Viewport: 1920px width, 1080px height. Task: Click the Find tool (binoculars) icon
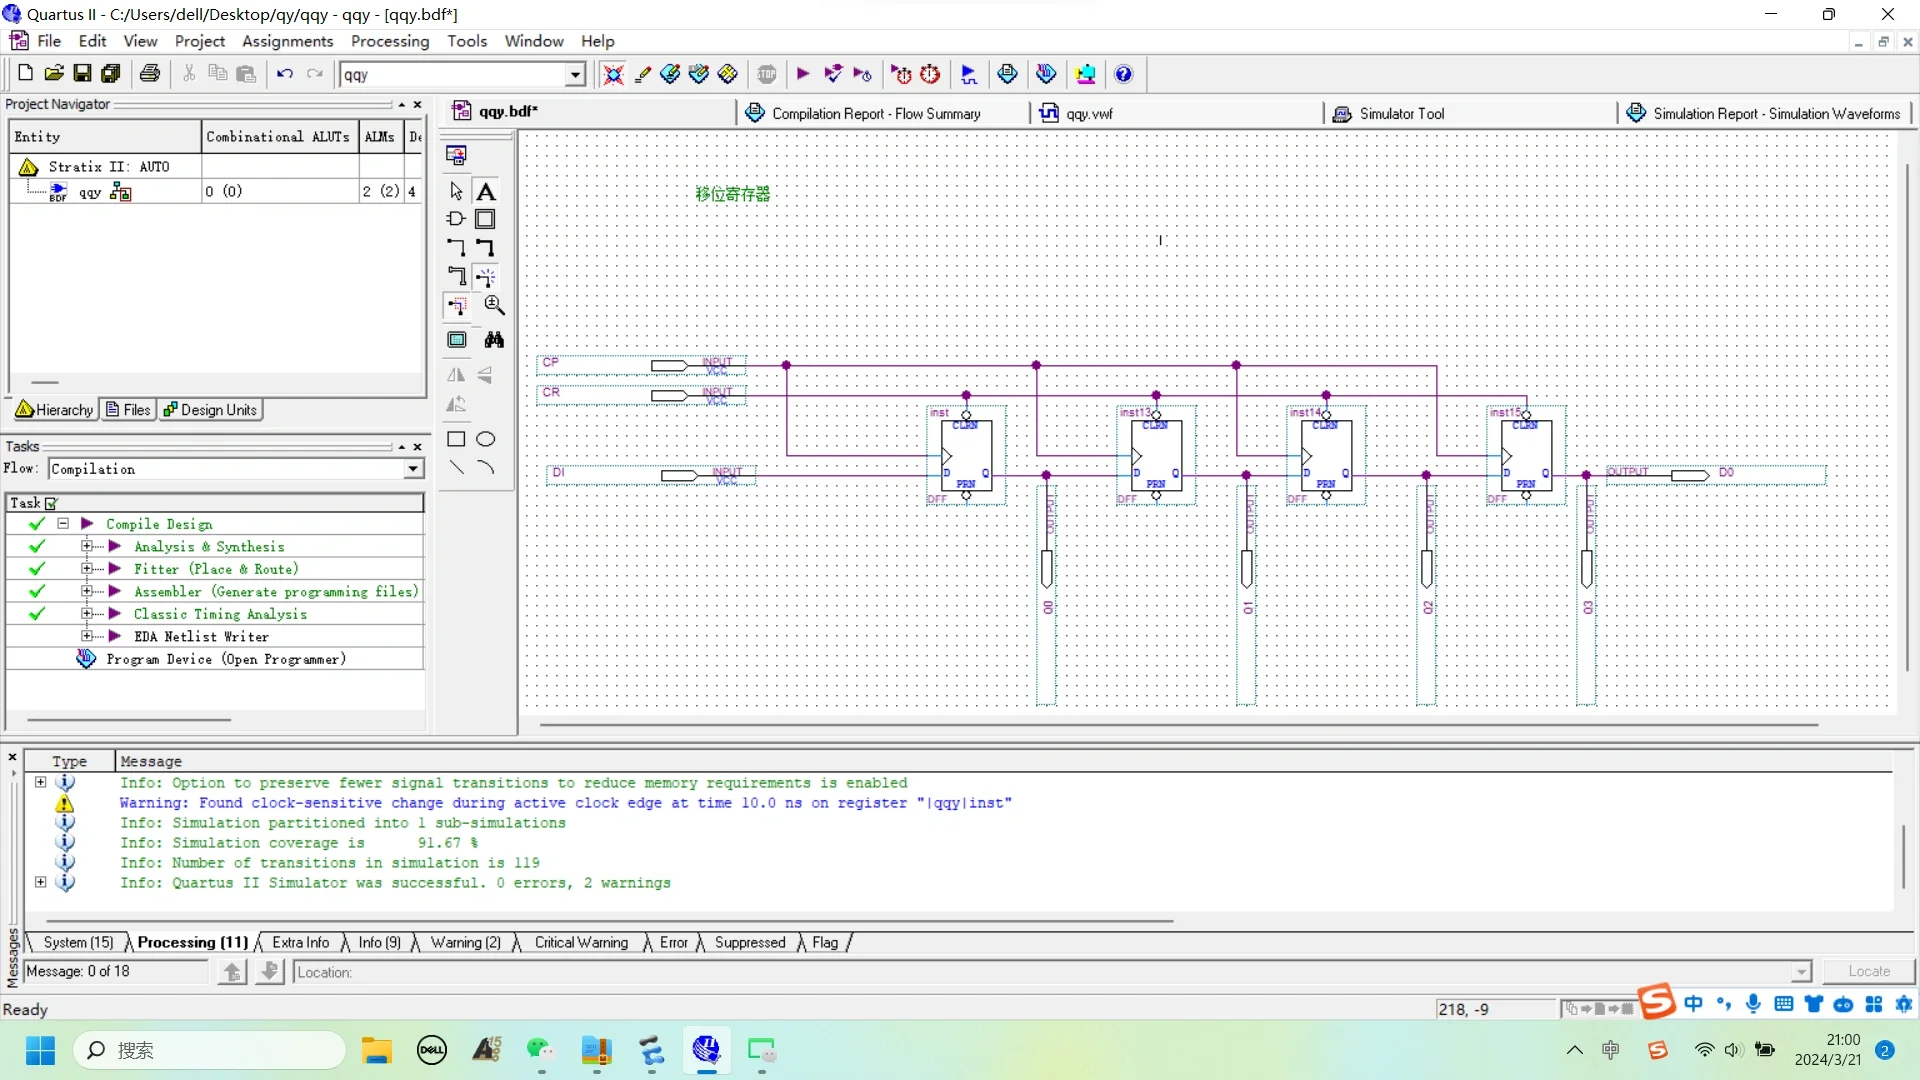tap(495, 340)
